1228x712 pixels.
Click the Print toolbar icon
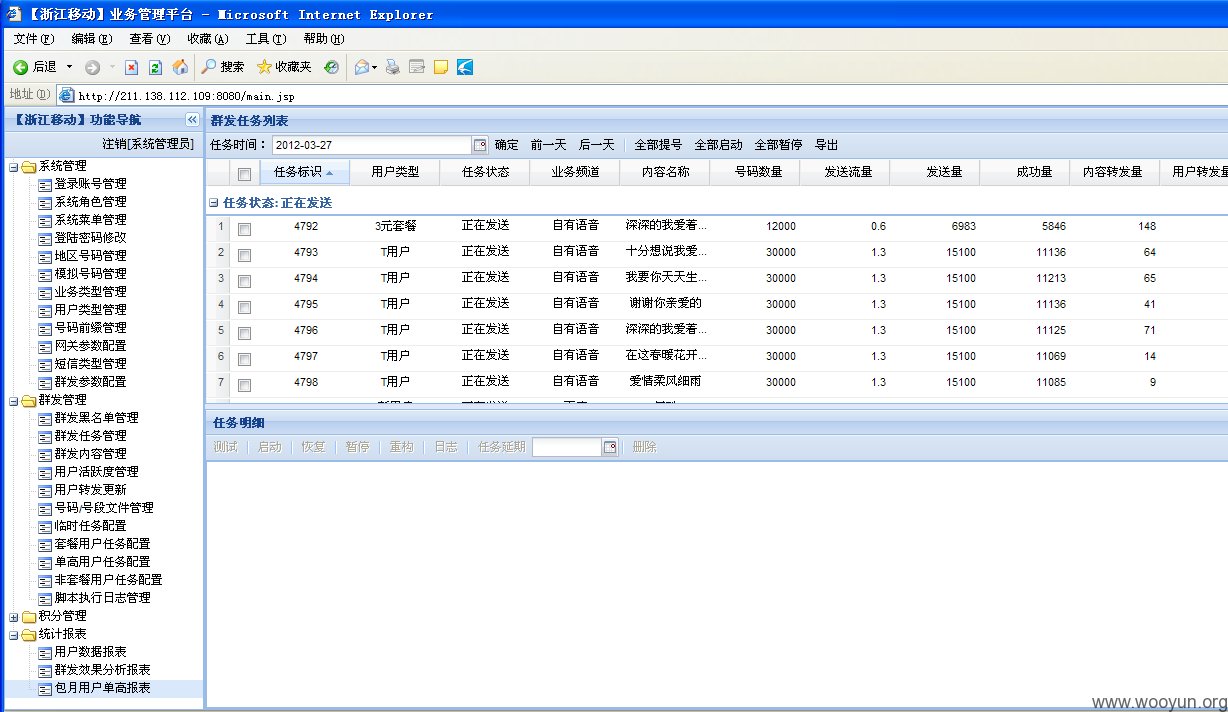393,67
